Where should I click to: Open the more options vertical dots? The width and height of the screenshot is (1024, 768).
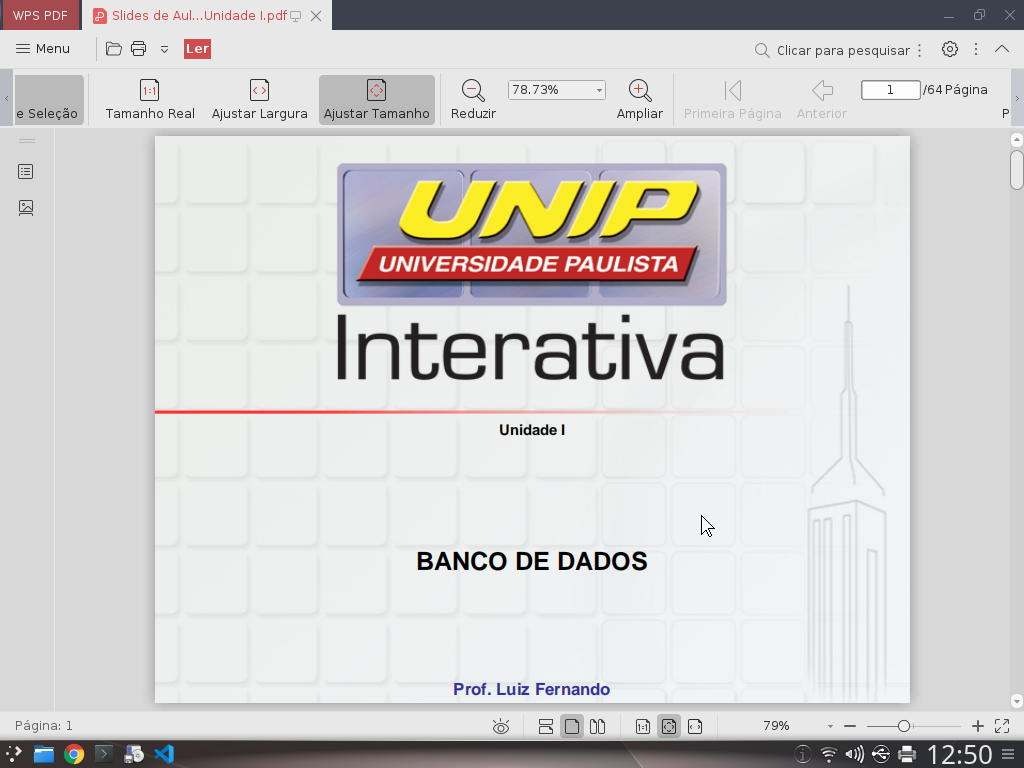976,49
